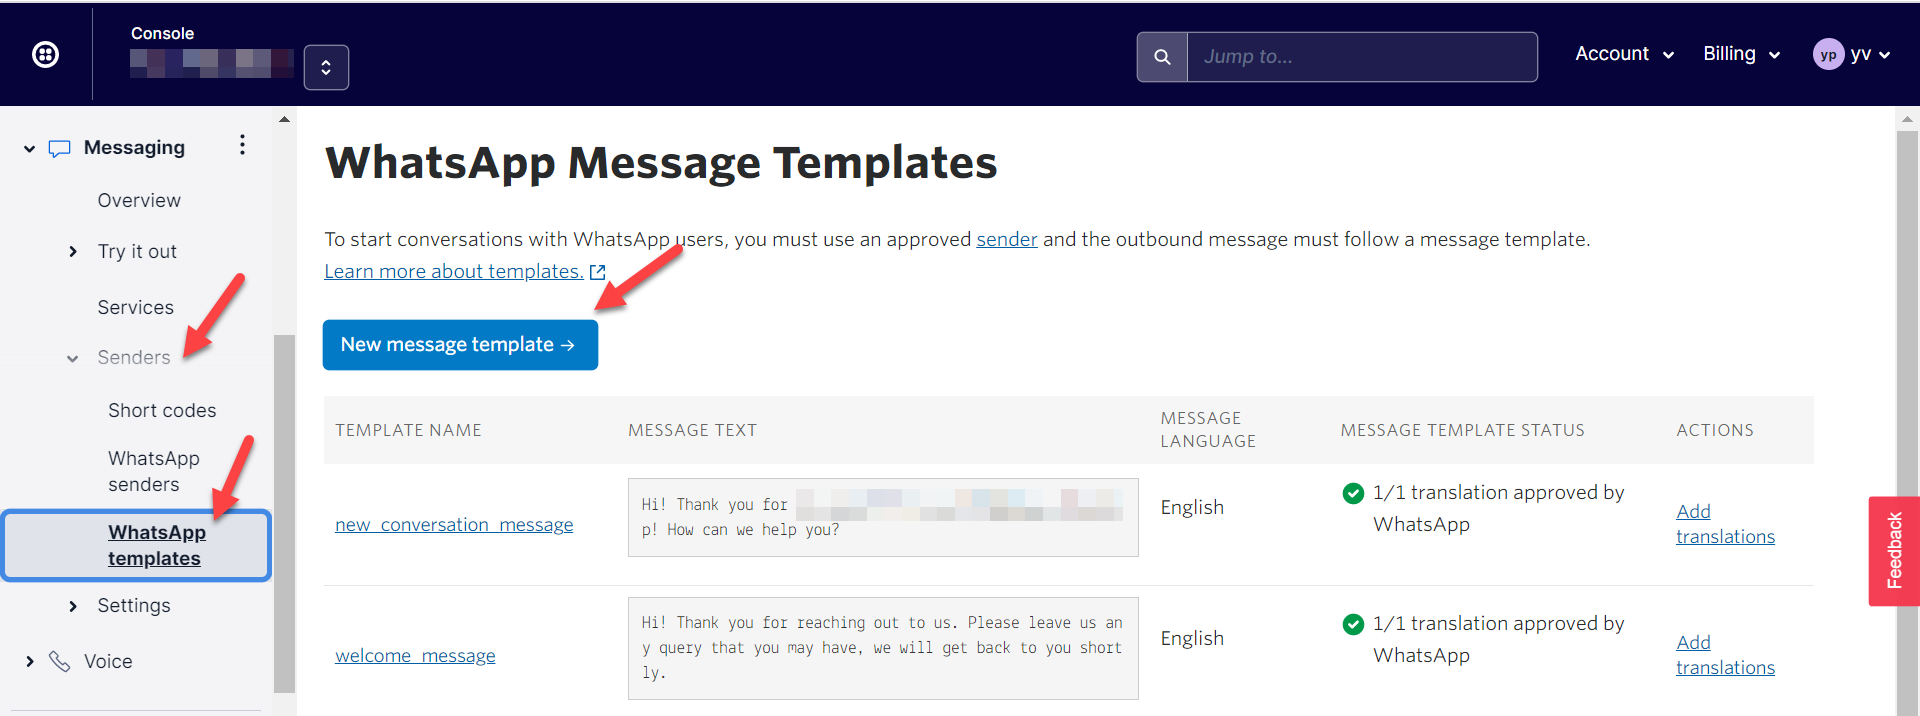Open the new_conversation_message template

454,525
